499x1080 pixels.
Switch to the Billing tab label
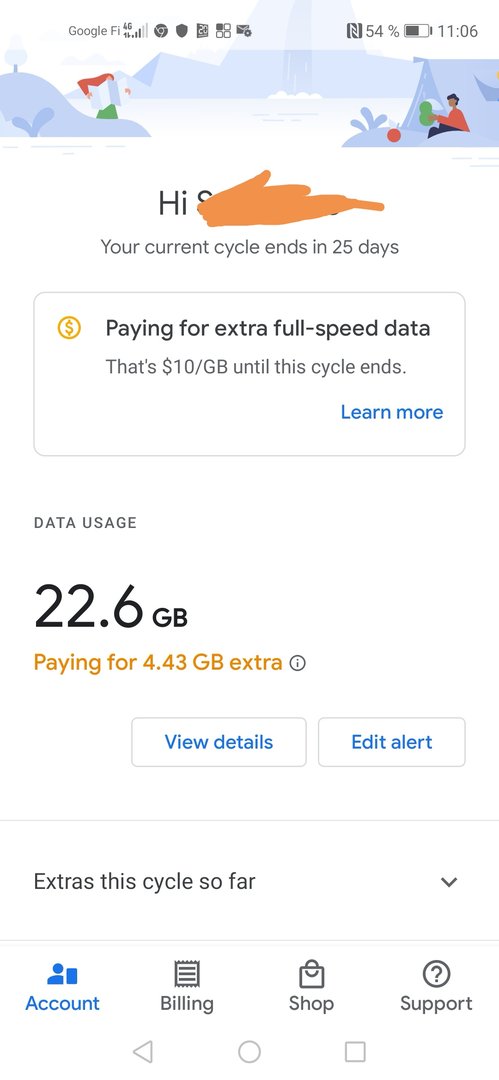click(x=187, y=1004)
